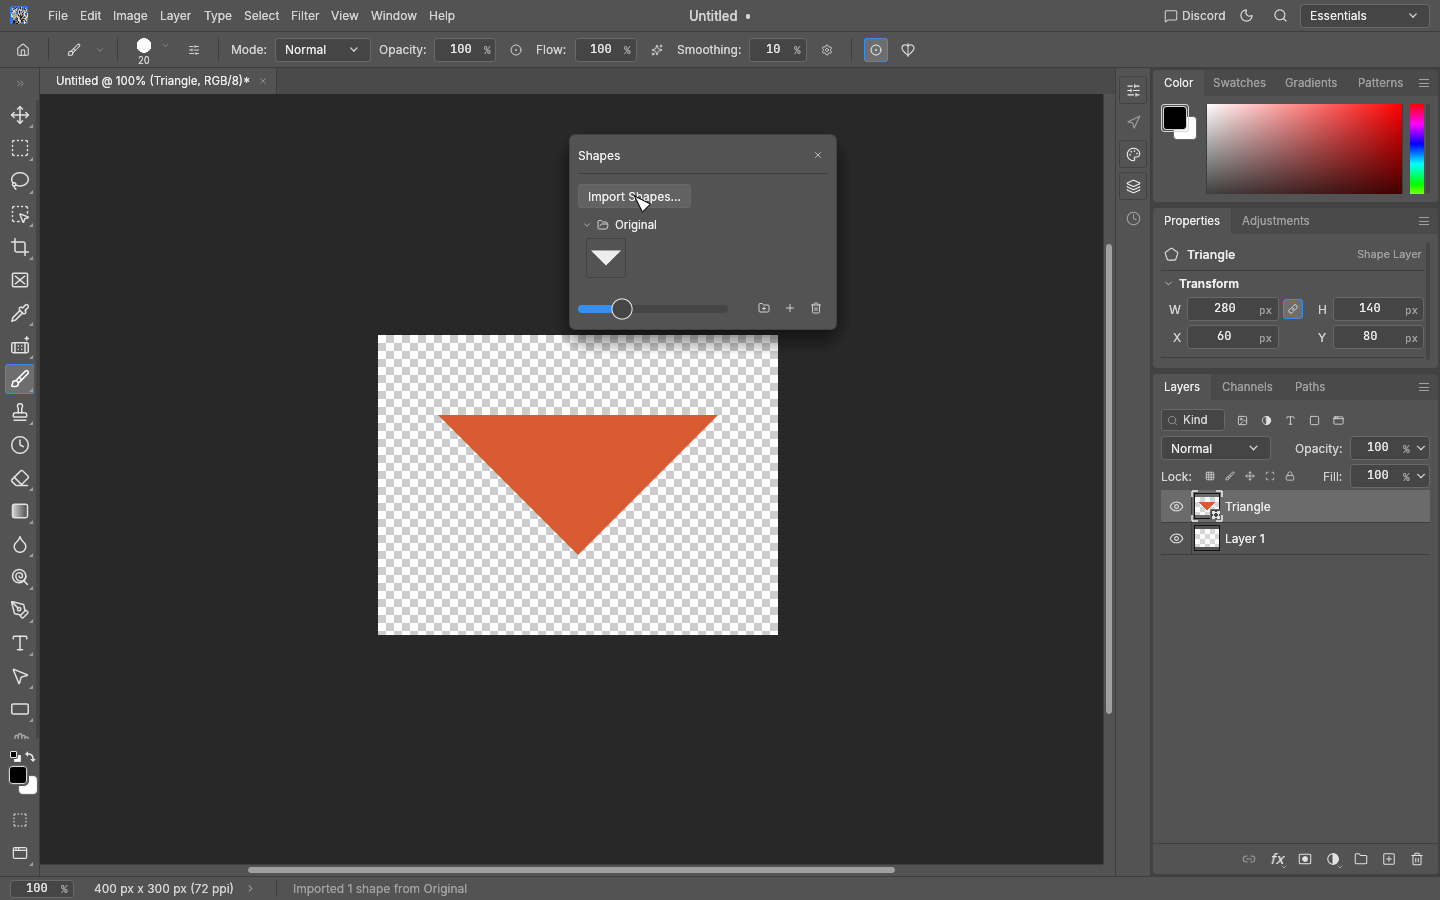Open the Essentials workspace dropdown
Image resolution: width=1440 pixels, height=900 pixels.
click(x=1364, y=16)
